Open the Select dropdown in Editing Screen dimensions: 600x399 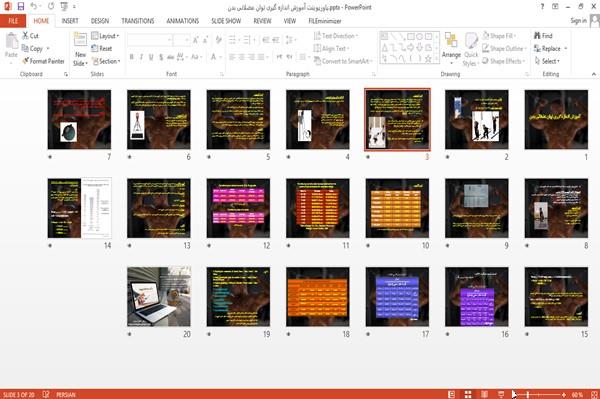[x=547, y=61]
